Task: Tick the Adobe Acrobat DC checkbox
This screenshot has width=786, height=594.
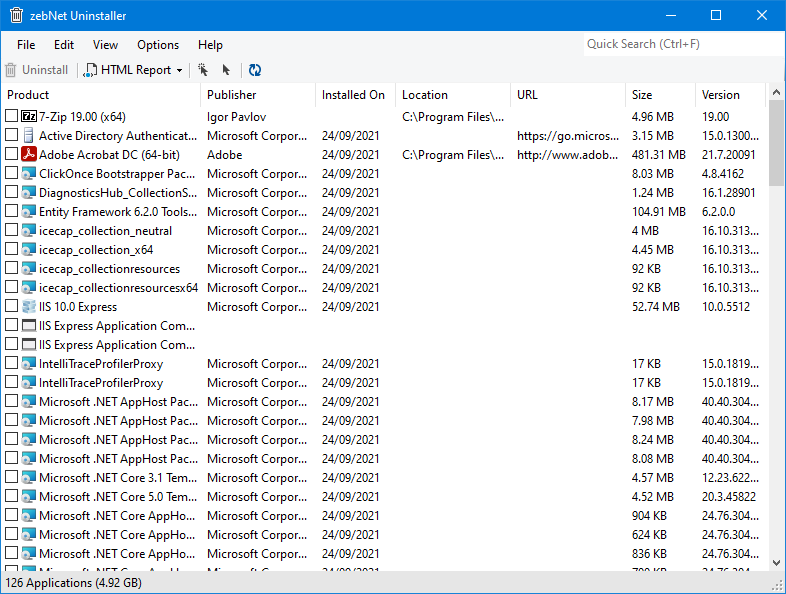Action: tap(12, 155)
